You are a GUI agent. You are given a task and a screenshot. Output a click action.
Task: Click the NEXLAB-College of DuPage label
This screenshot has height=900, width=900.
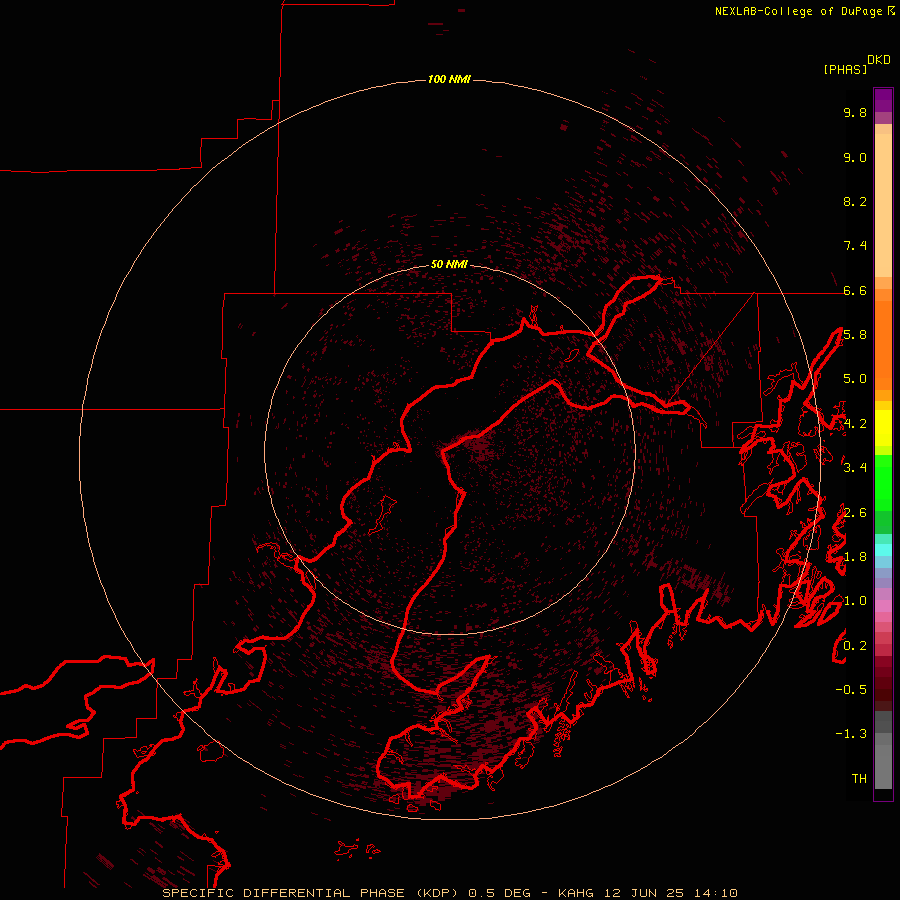[798, 11]
